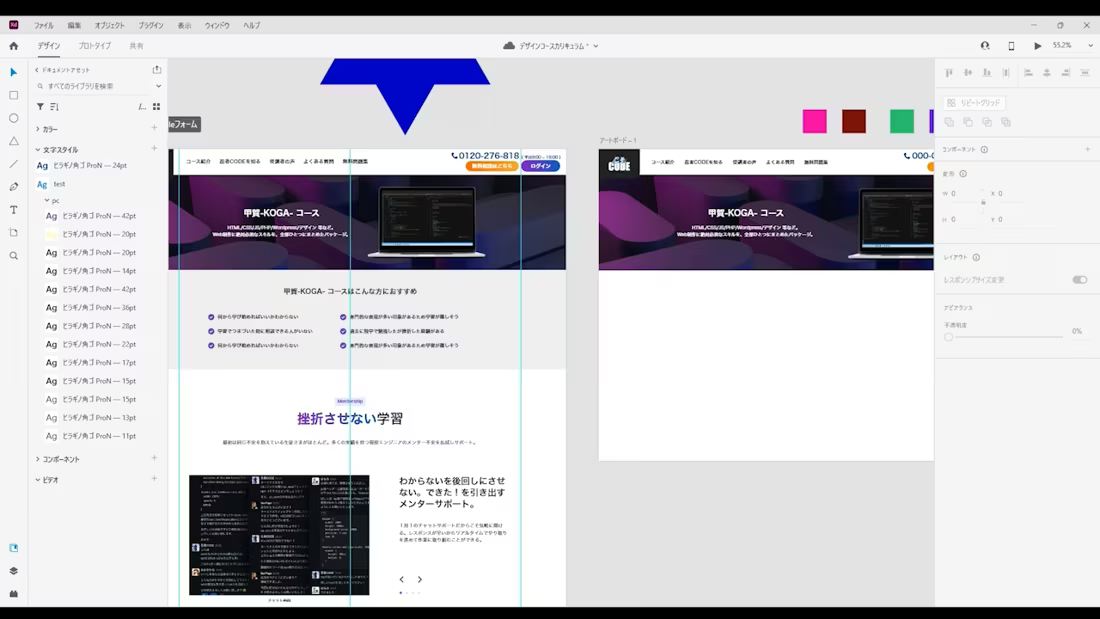This screenshot has height=619, width=1100.
Task: Open the 編集 menu
Action: pyautogui.click(x=74, y=25)
